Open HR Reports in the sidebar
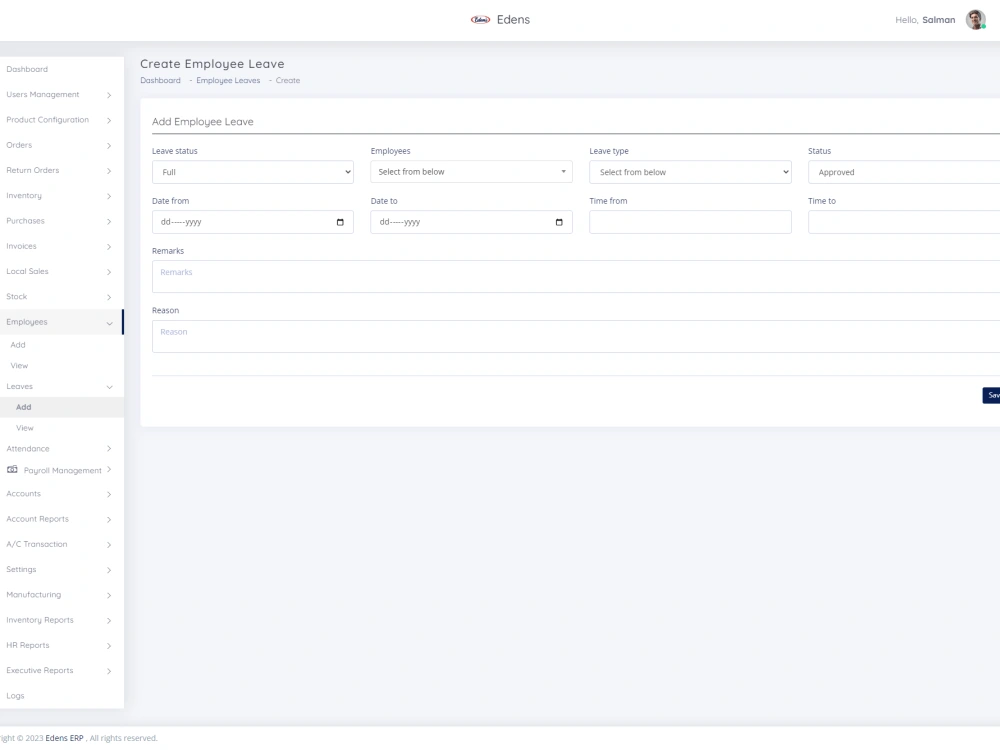The width and height of the screenshot is (1000, 750). pyautogui.click(x=27, y=645)
